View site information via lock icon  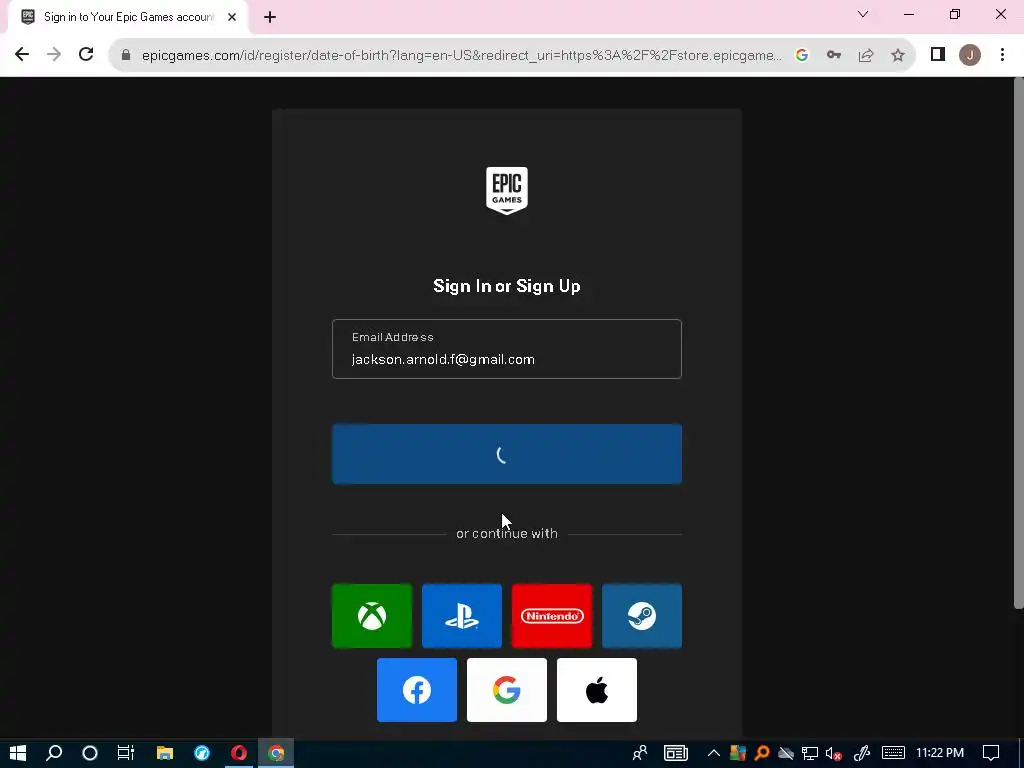[x=126, y=56]
